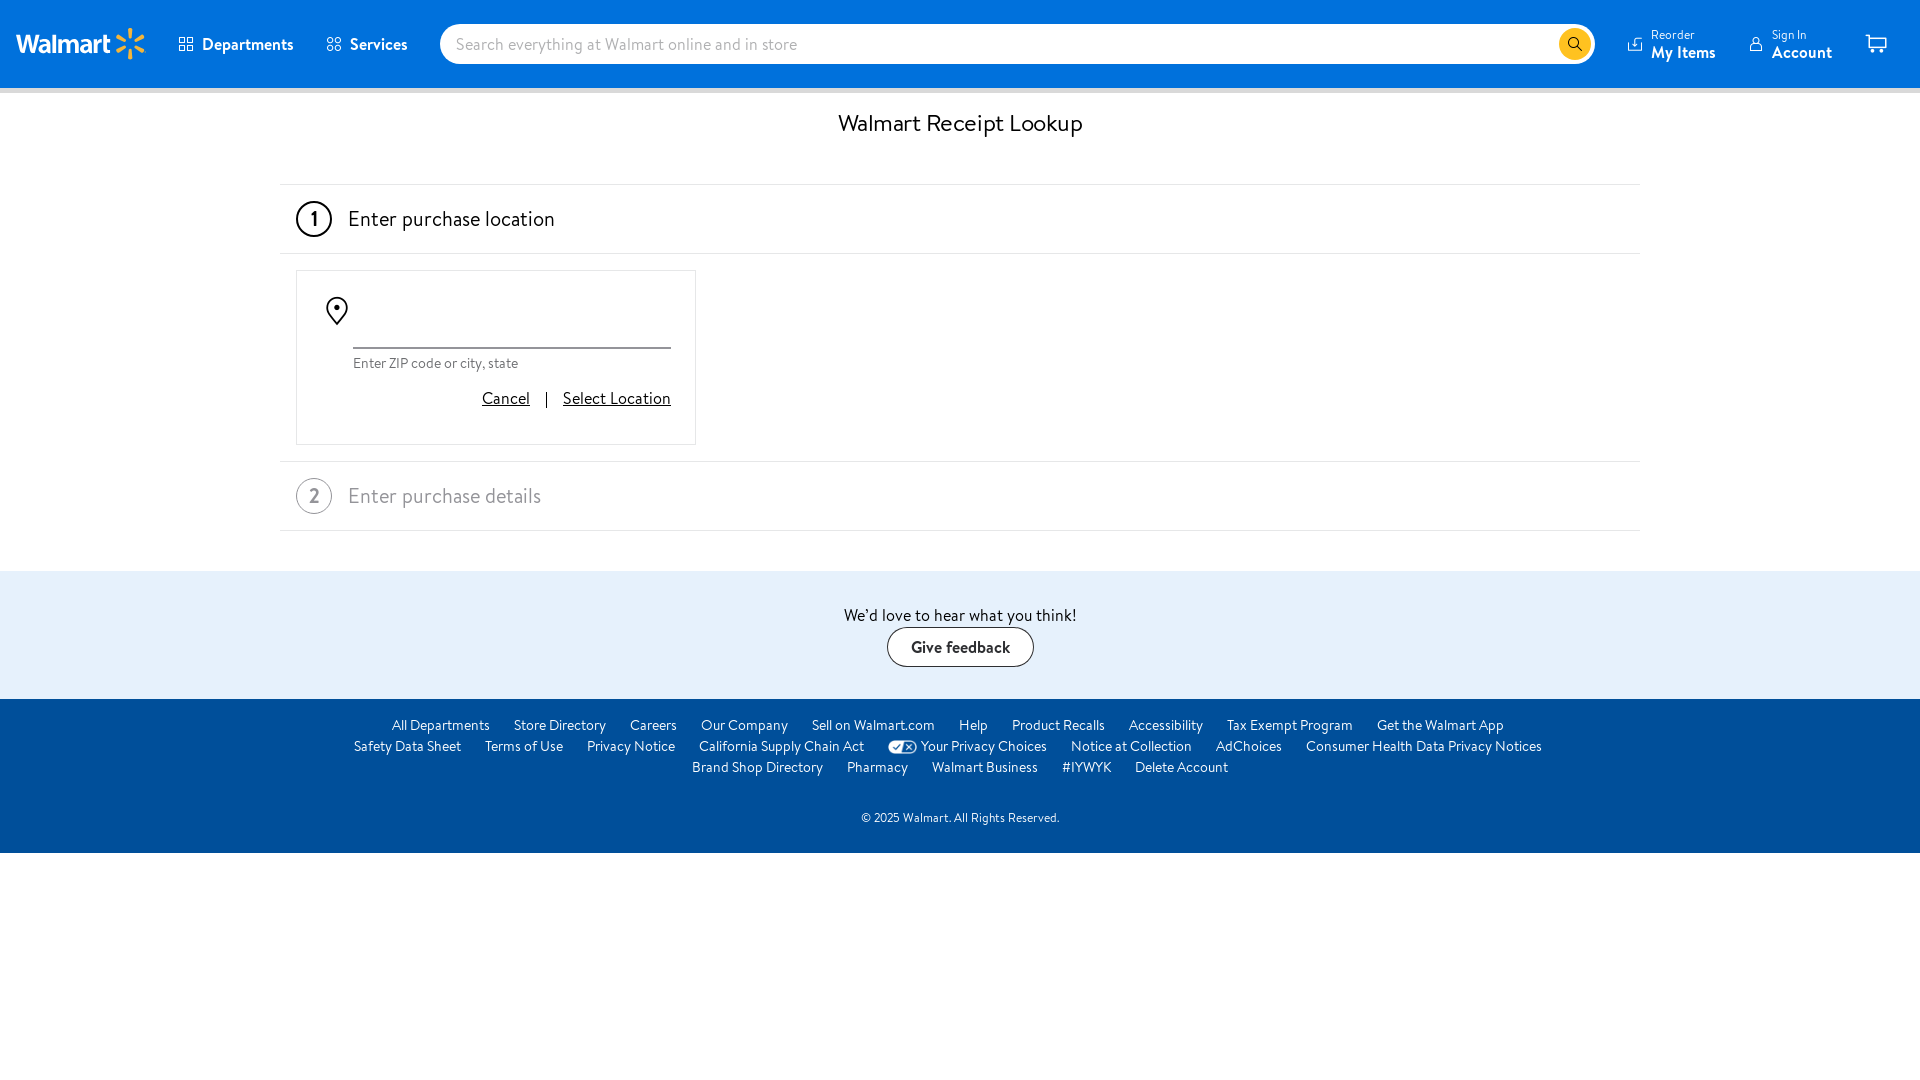1920x1080 pixels.
Task: Open the Terms of Use link
Action: (x=524, y=746)
